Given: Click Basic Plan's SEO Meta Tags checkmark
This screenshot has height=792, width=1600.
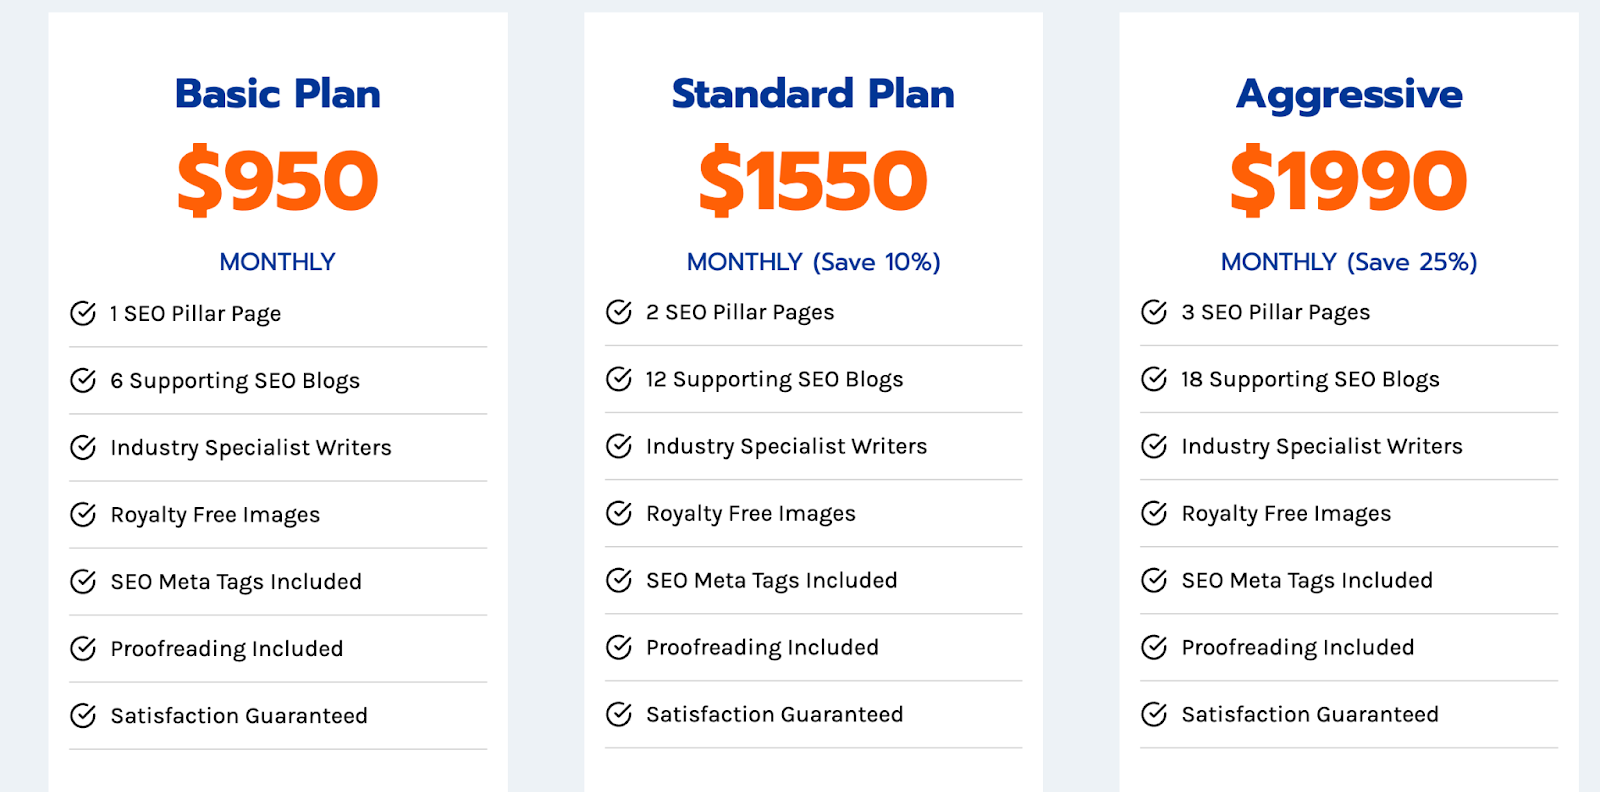Looking at the screenshot, I should [x=83, y=581].
